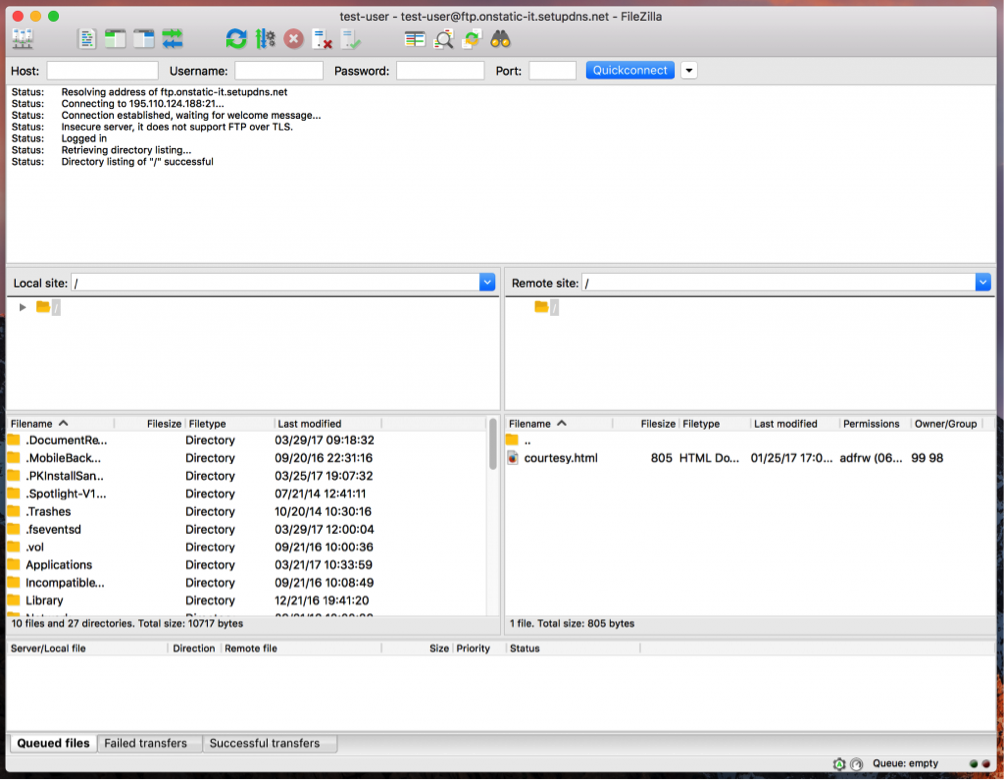Click the Local site path field
The height and width of the screenshot is (780, 1004).
pos(275,282)
